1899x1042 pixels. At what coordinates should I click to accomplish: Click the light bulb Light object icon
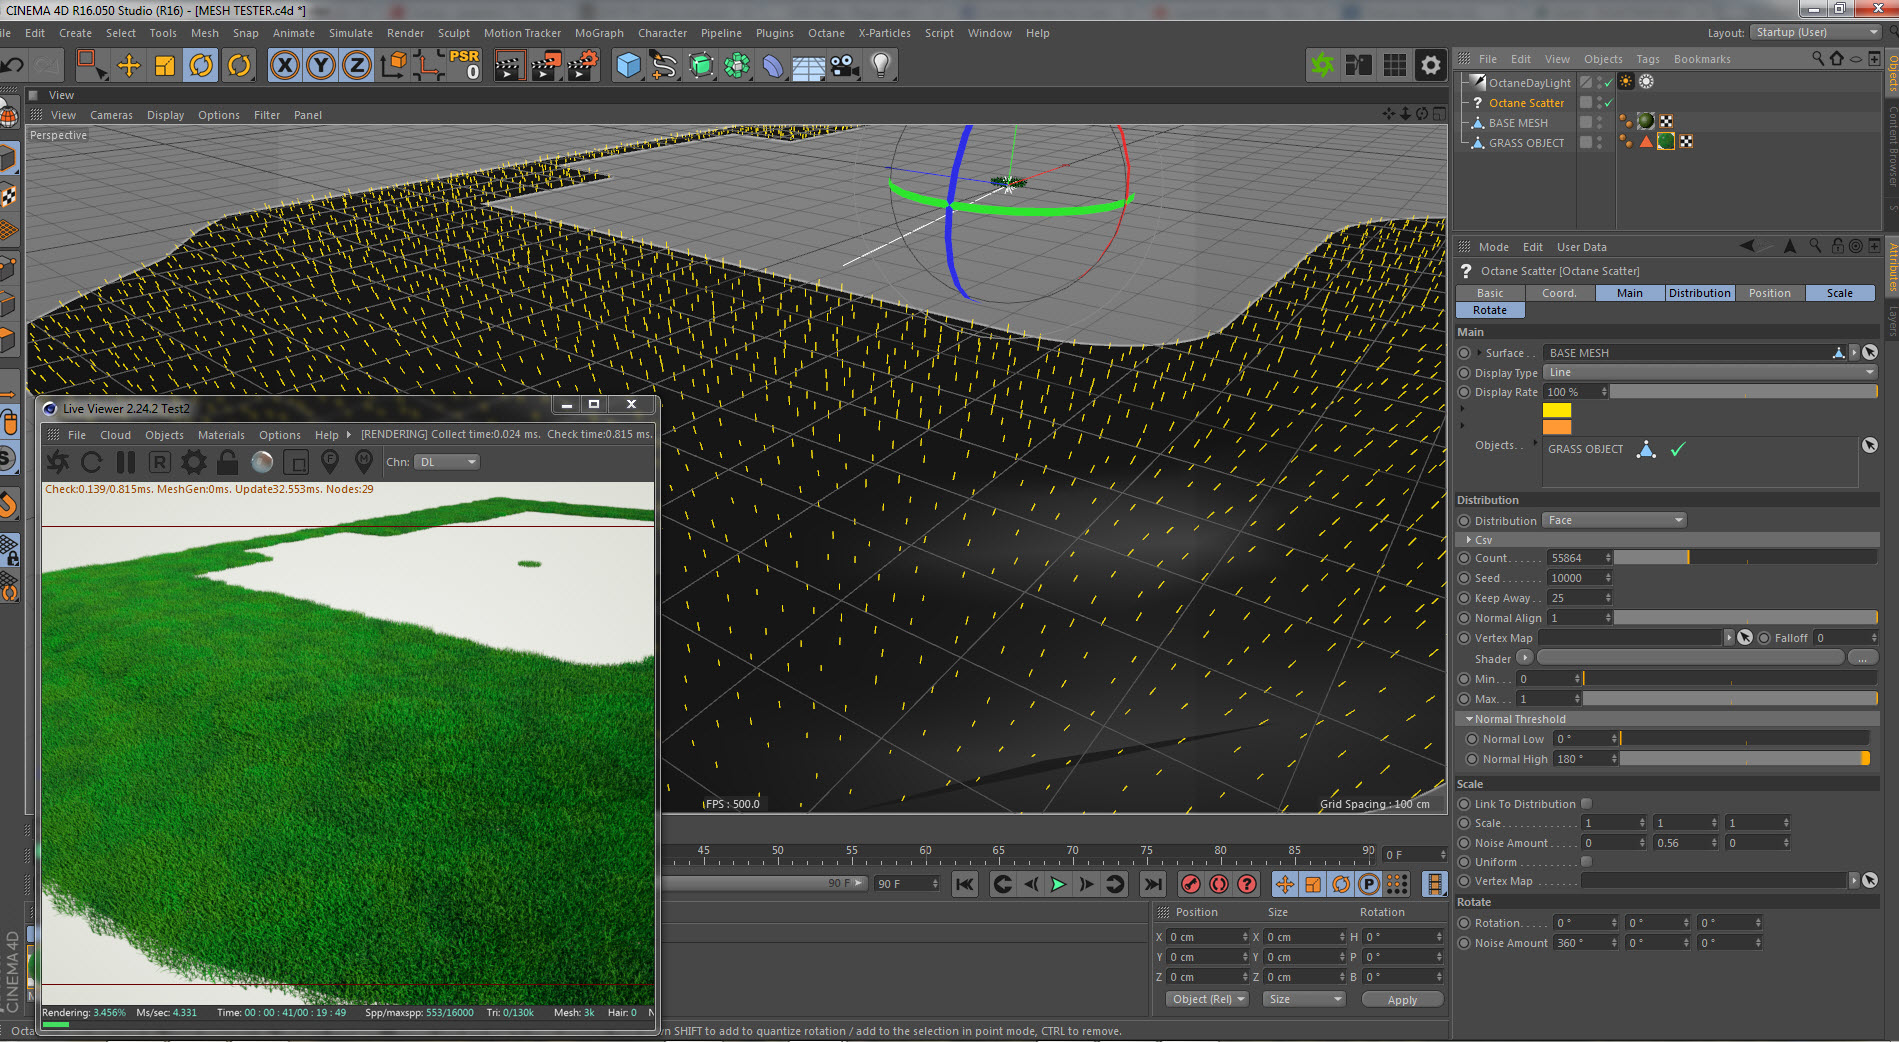tap(881, 66)
